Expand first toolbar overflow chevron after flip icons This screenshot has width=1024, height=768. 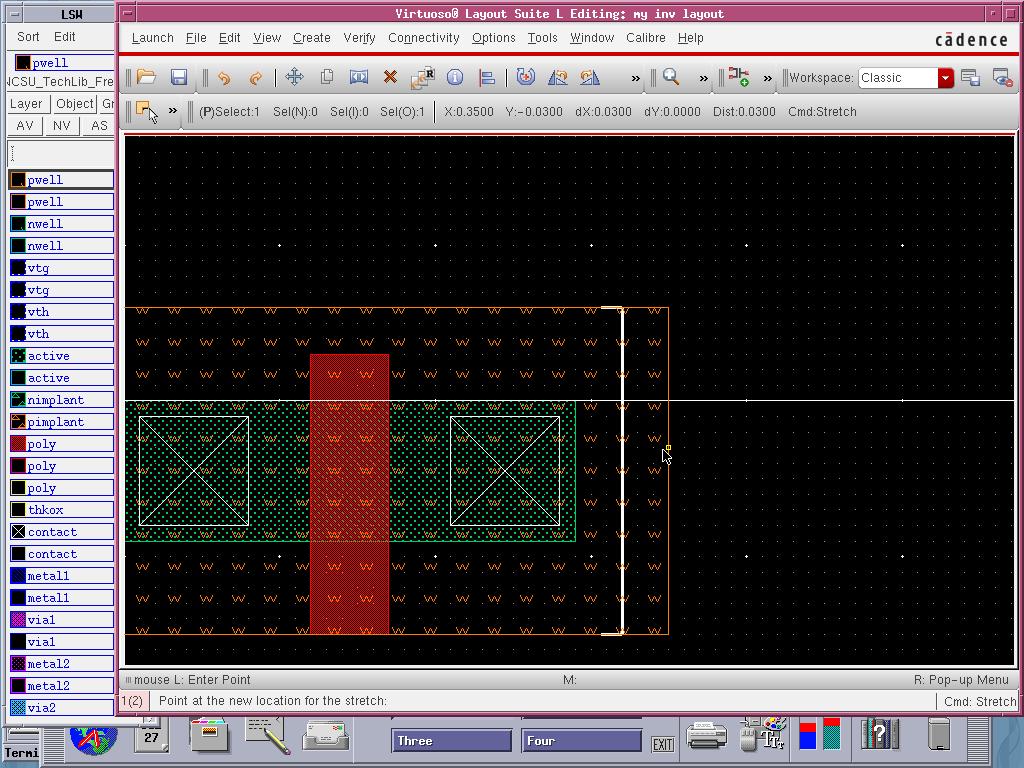click(635, 78)
